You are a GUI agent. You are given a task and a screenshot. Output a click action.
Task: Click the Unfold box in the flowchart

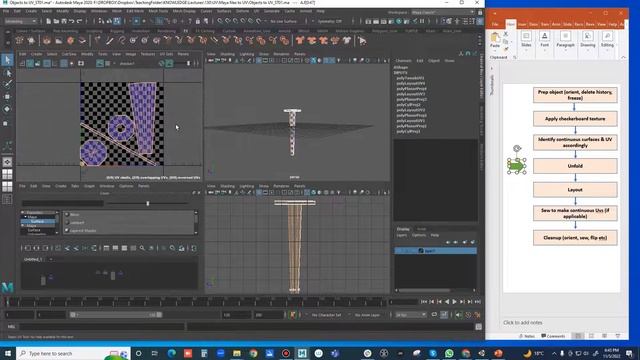point(575,166)
